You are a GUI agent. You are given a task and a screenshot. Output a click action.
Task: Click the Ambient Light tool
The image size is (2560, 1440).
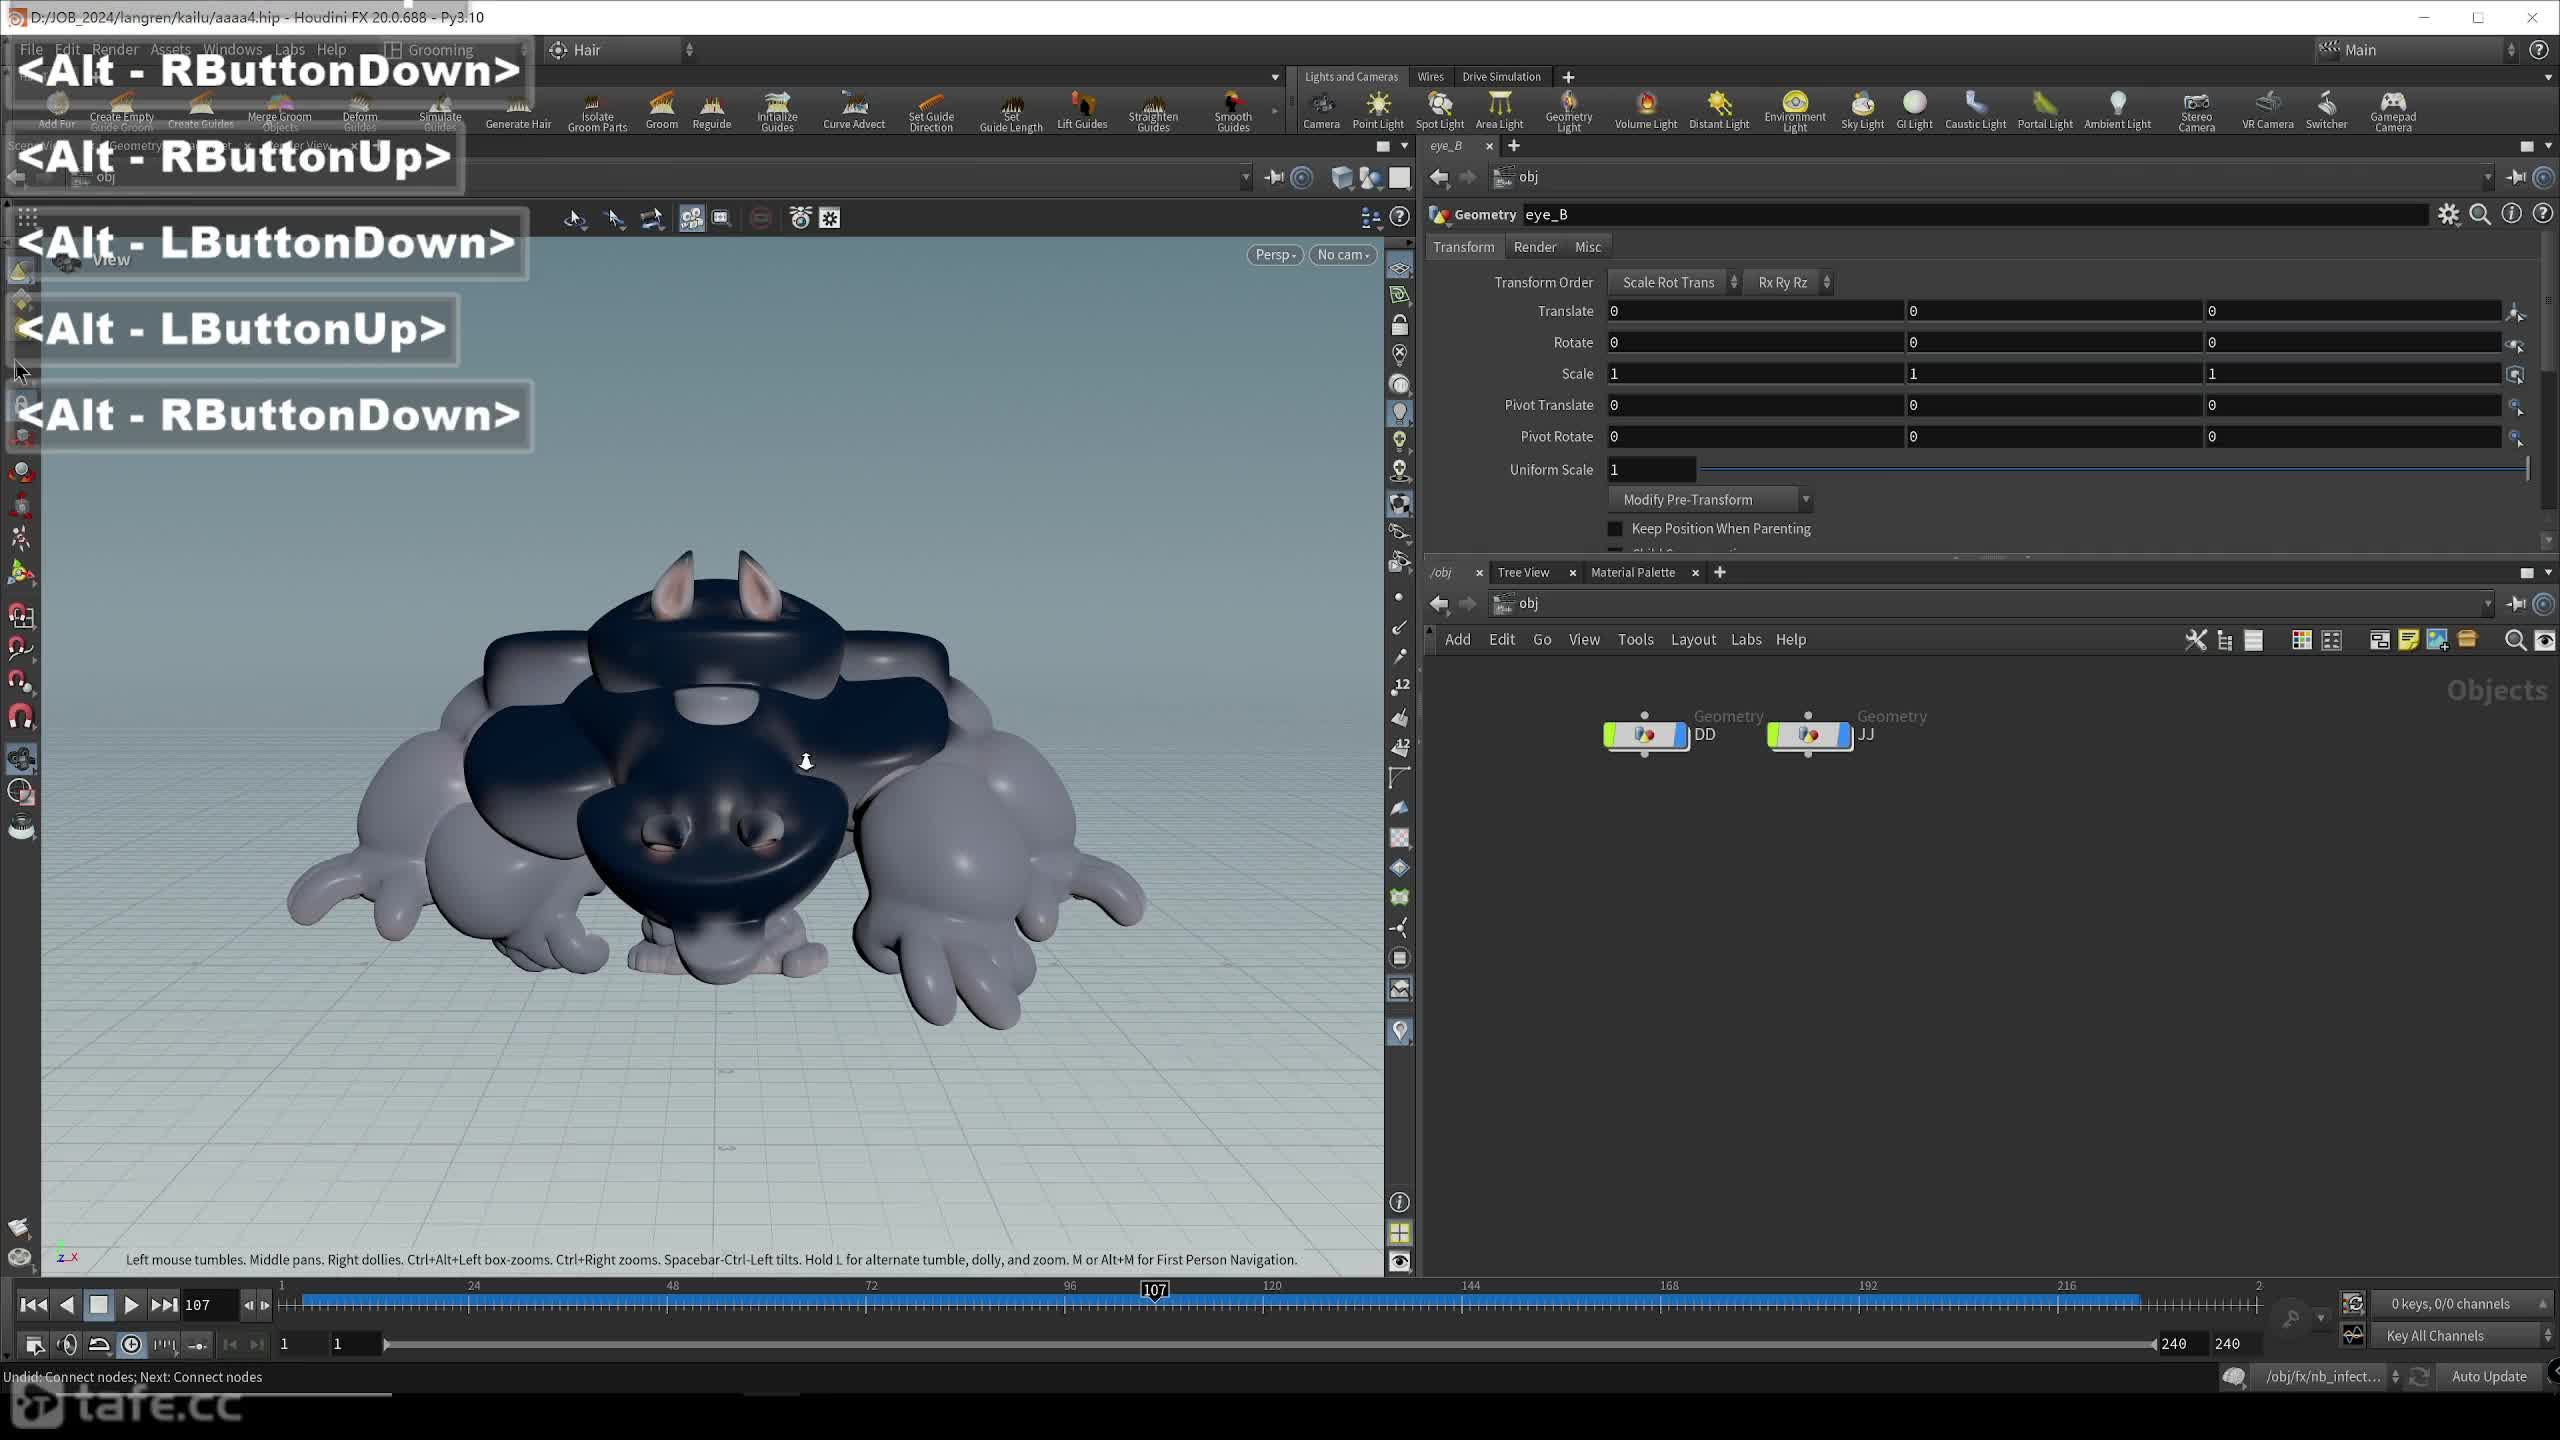point(2117,110)
